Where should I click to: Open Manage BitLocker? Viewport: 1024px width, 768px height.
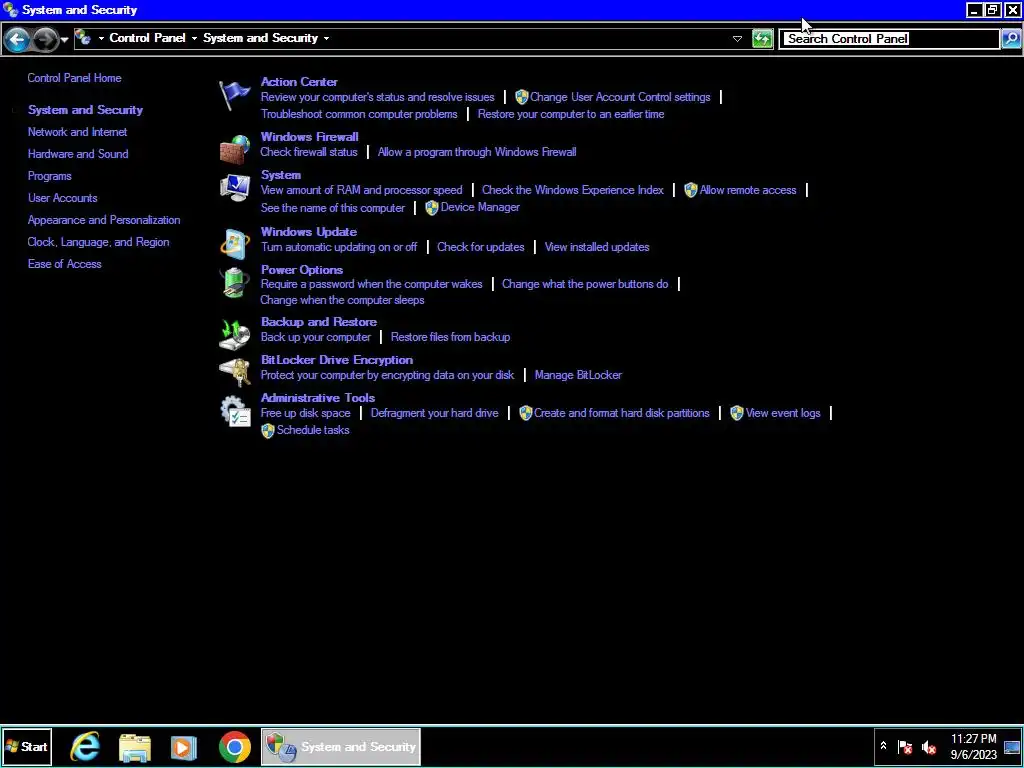click(x=578, y=375)
